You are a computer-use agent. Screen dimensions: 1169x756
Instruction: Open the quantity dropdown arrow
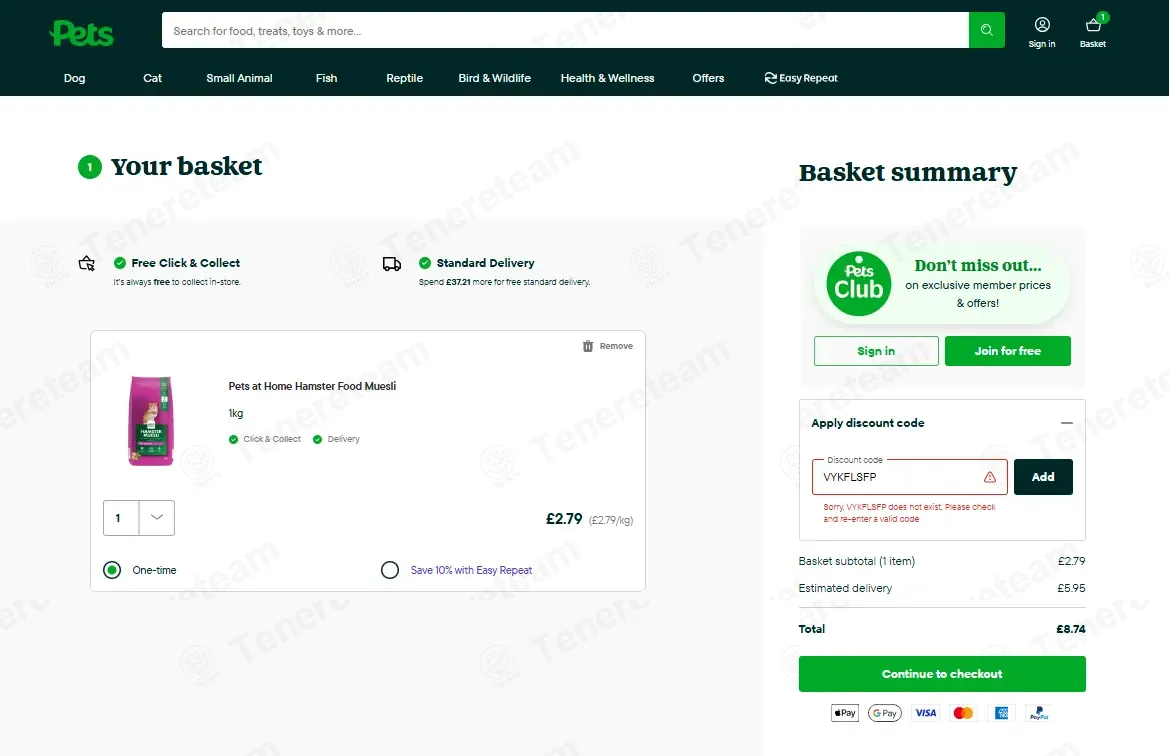pyautogui.click(x=157, y=517)
